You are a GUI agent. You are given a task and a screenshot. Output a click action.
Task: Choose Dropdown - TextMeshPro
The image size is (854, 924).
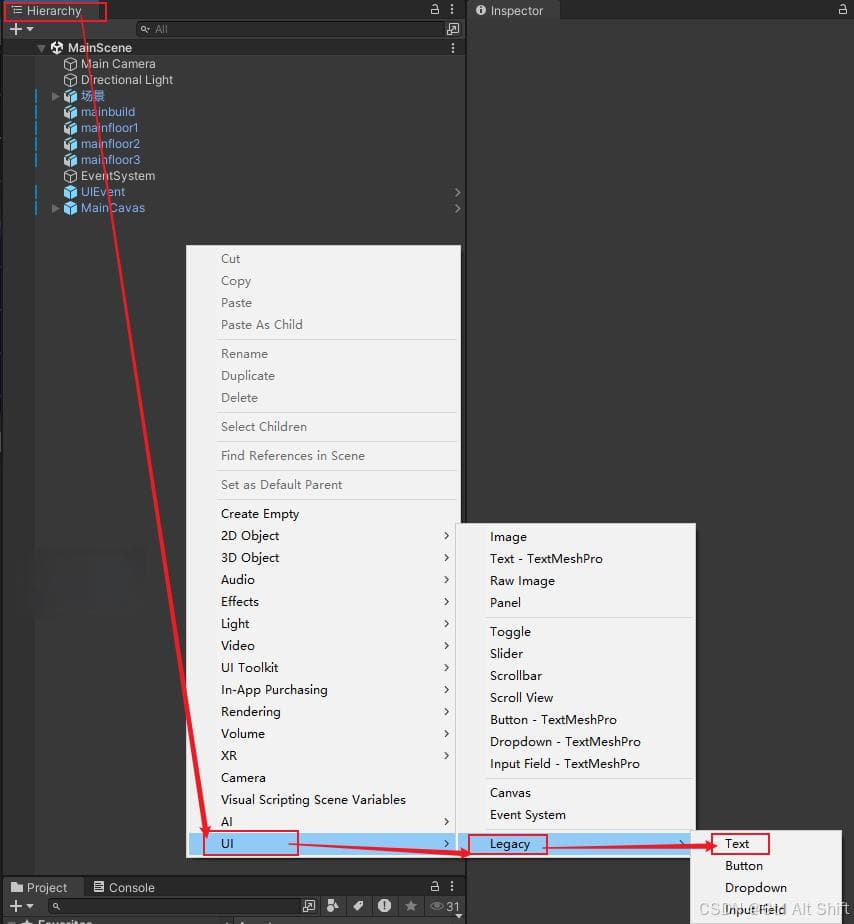576,741
